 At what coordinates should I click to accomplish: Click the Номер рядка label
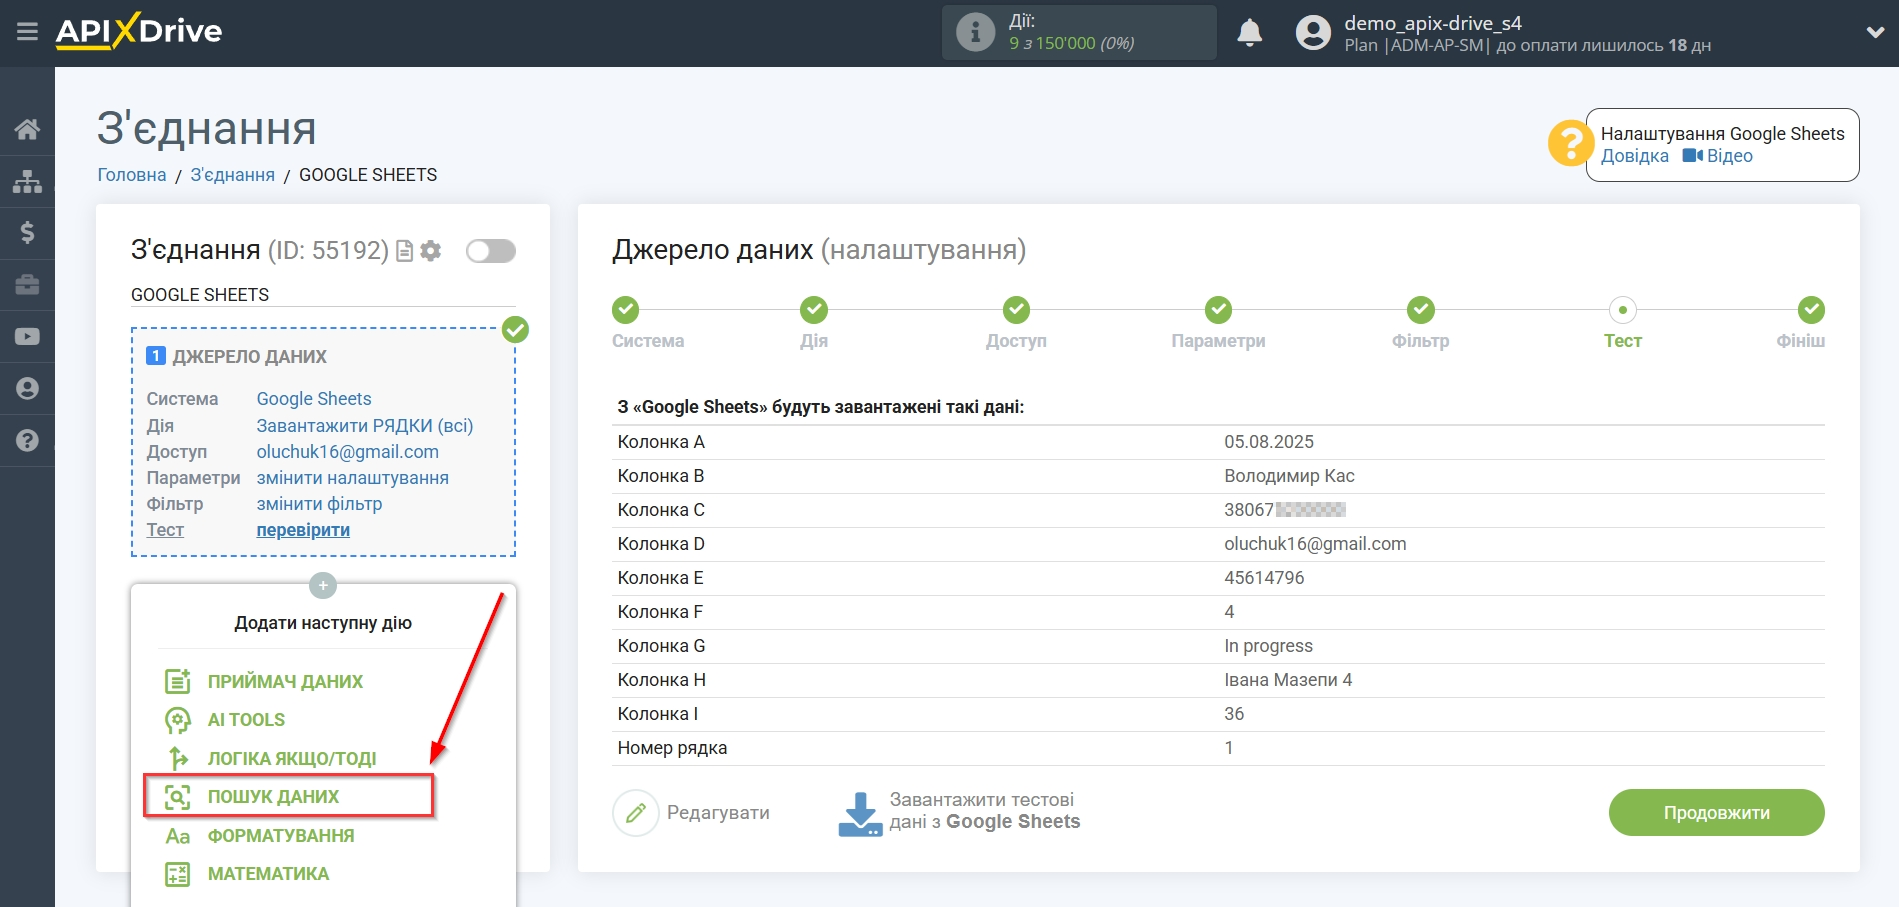click(672, 748)
